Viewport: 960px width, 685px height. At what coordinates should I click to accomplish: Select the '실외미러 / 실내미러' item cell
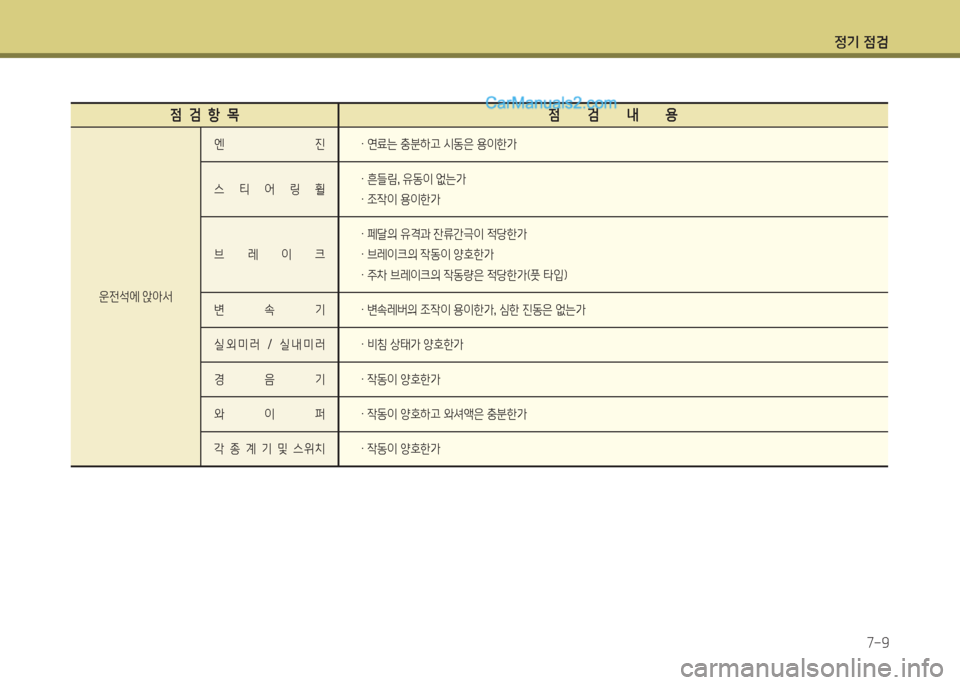coord(269,345)
